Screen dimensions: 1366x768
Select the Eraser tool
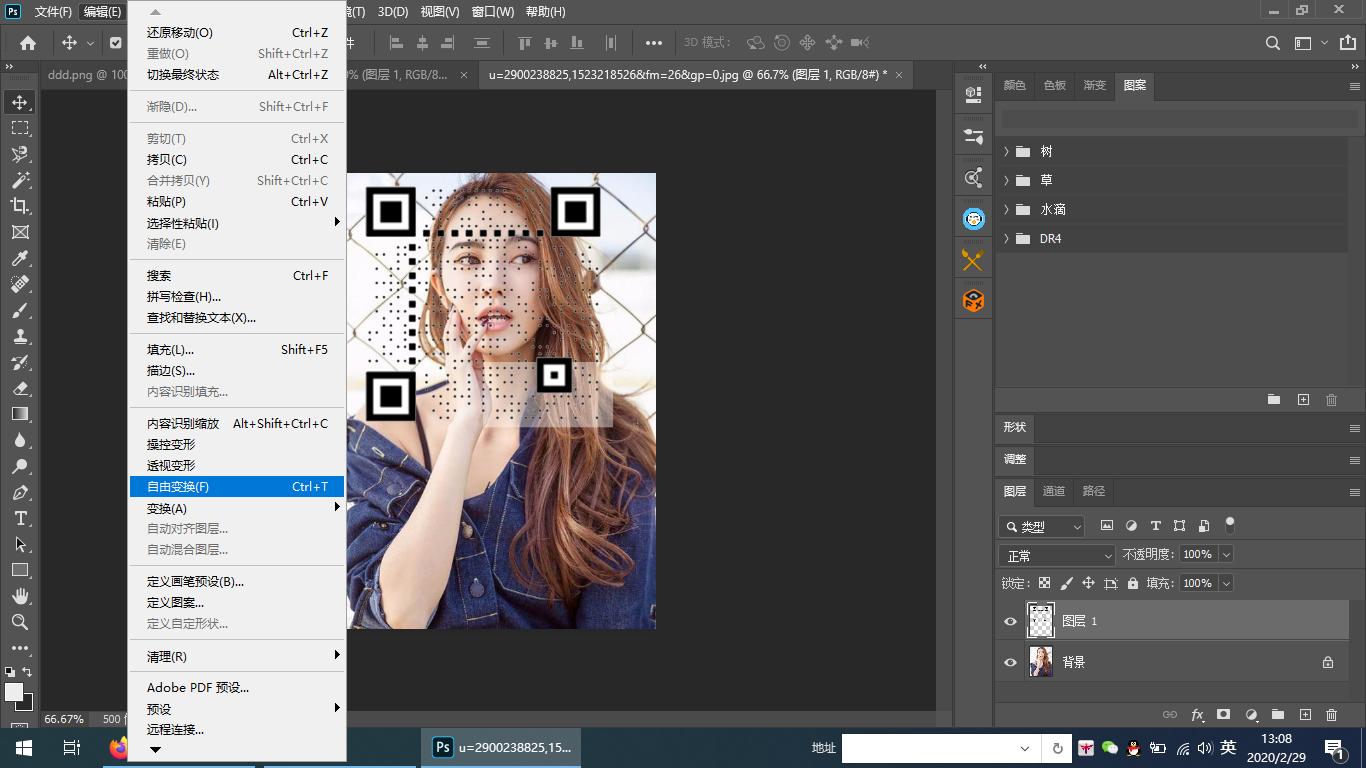click(20, 388)
